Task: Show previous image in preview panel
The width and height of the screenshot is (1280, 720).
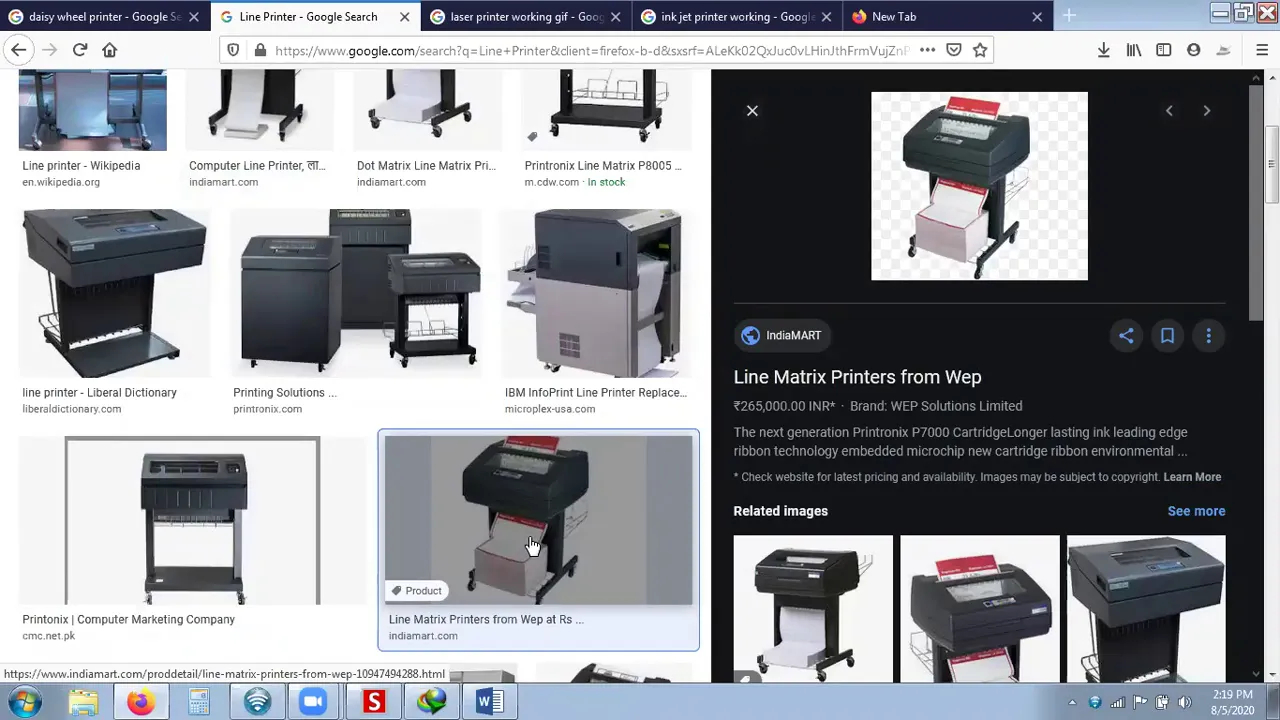Action: 1169,111
